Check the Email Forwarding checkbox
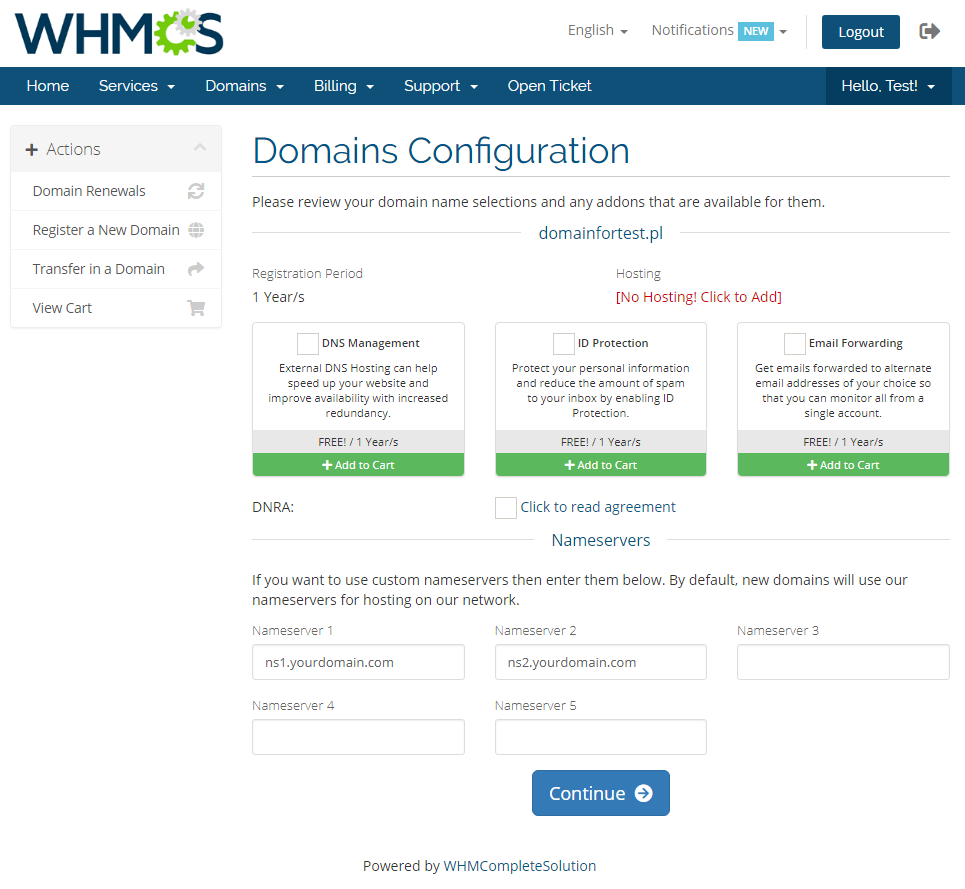 pyautogui.click(x=795, y=343)
